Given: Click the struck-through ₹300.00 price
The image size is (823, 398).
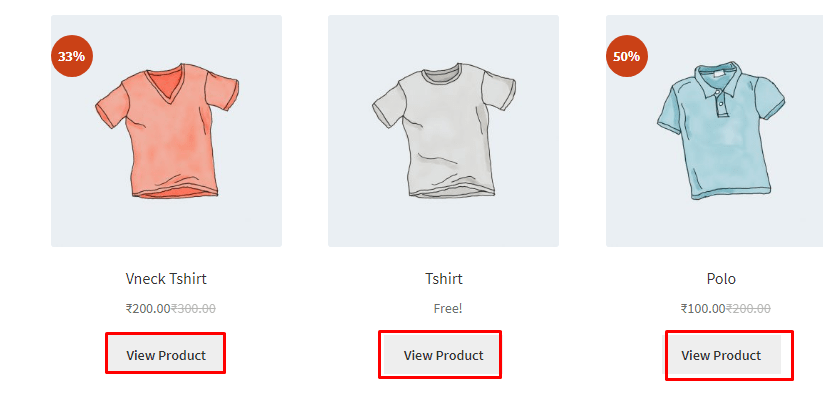Looking at the screenshot, I should tap(193, 308).
